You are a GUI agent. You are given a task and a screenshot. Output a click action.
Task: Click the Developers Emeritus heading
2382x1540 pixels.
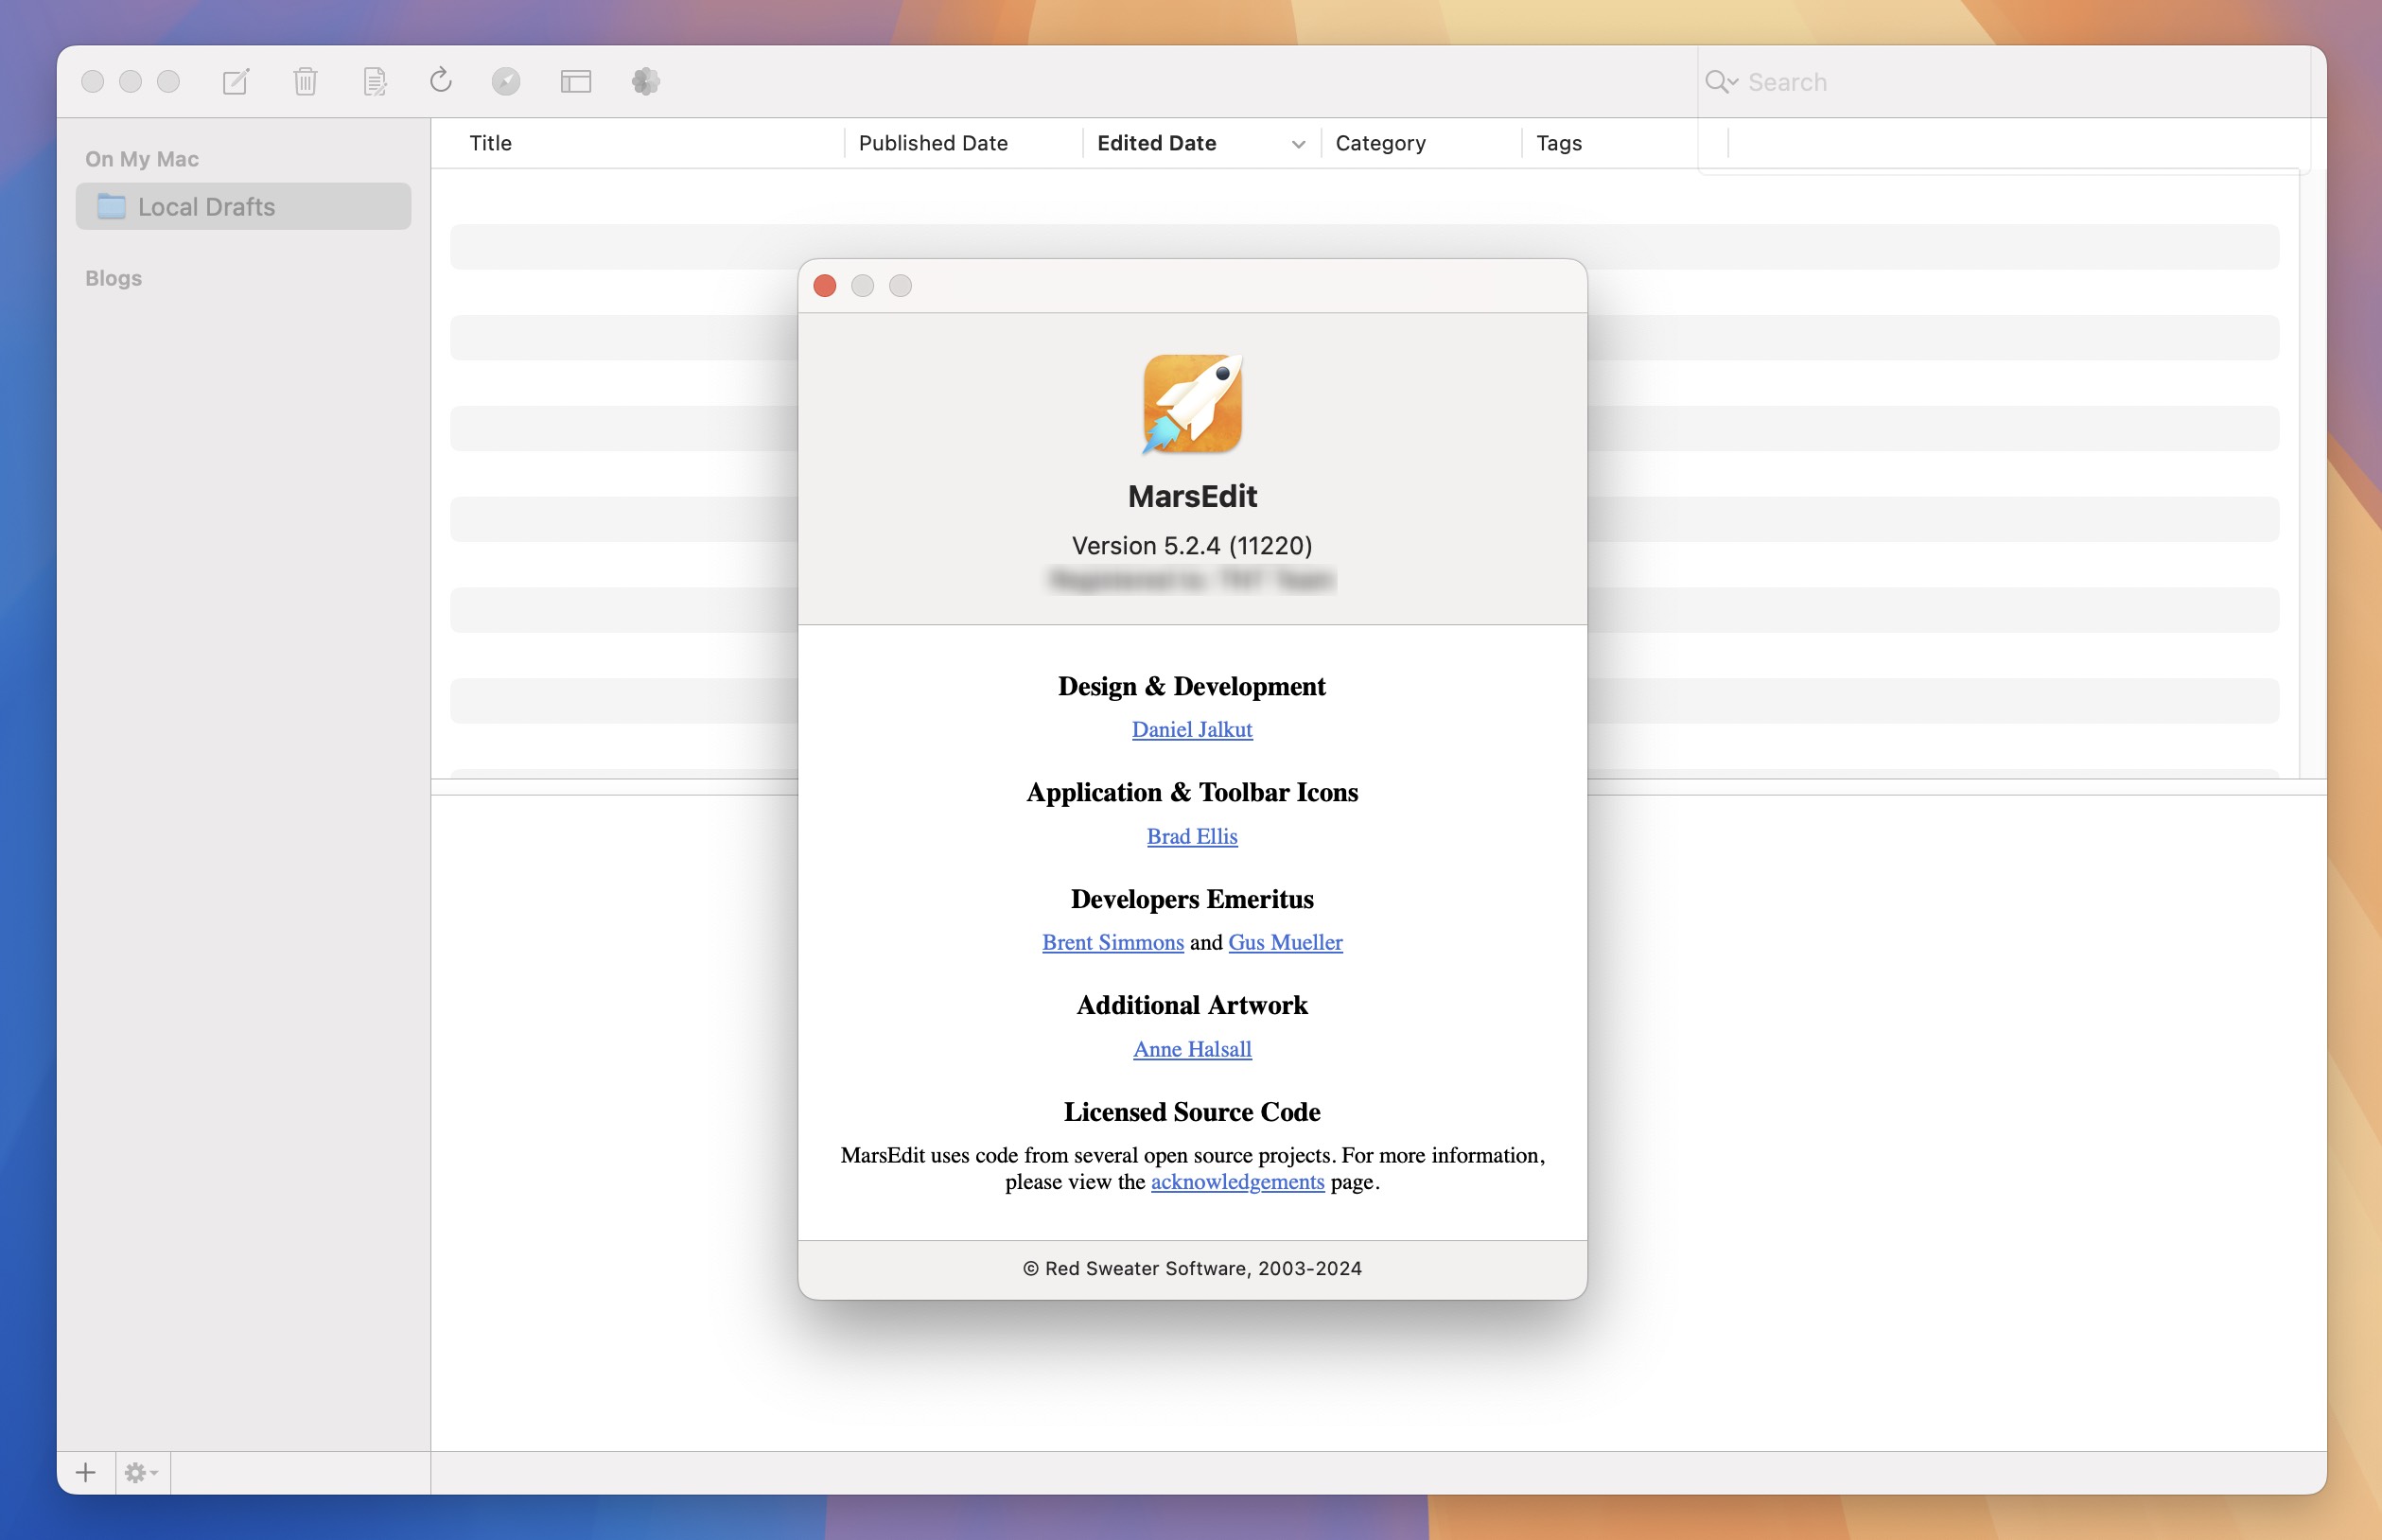tap(1192, 899)
